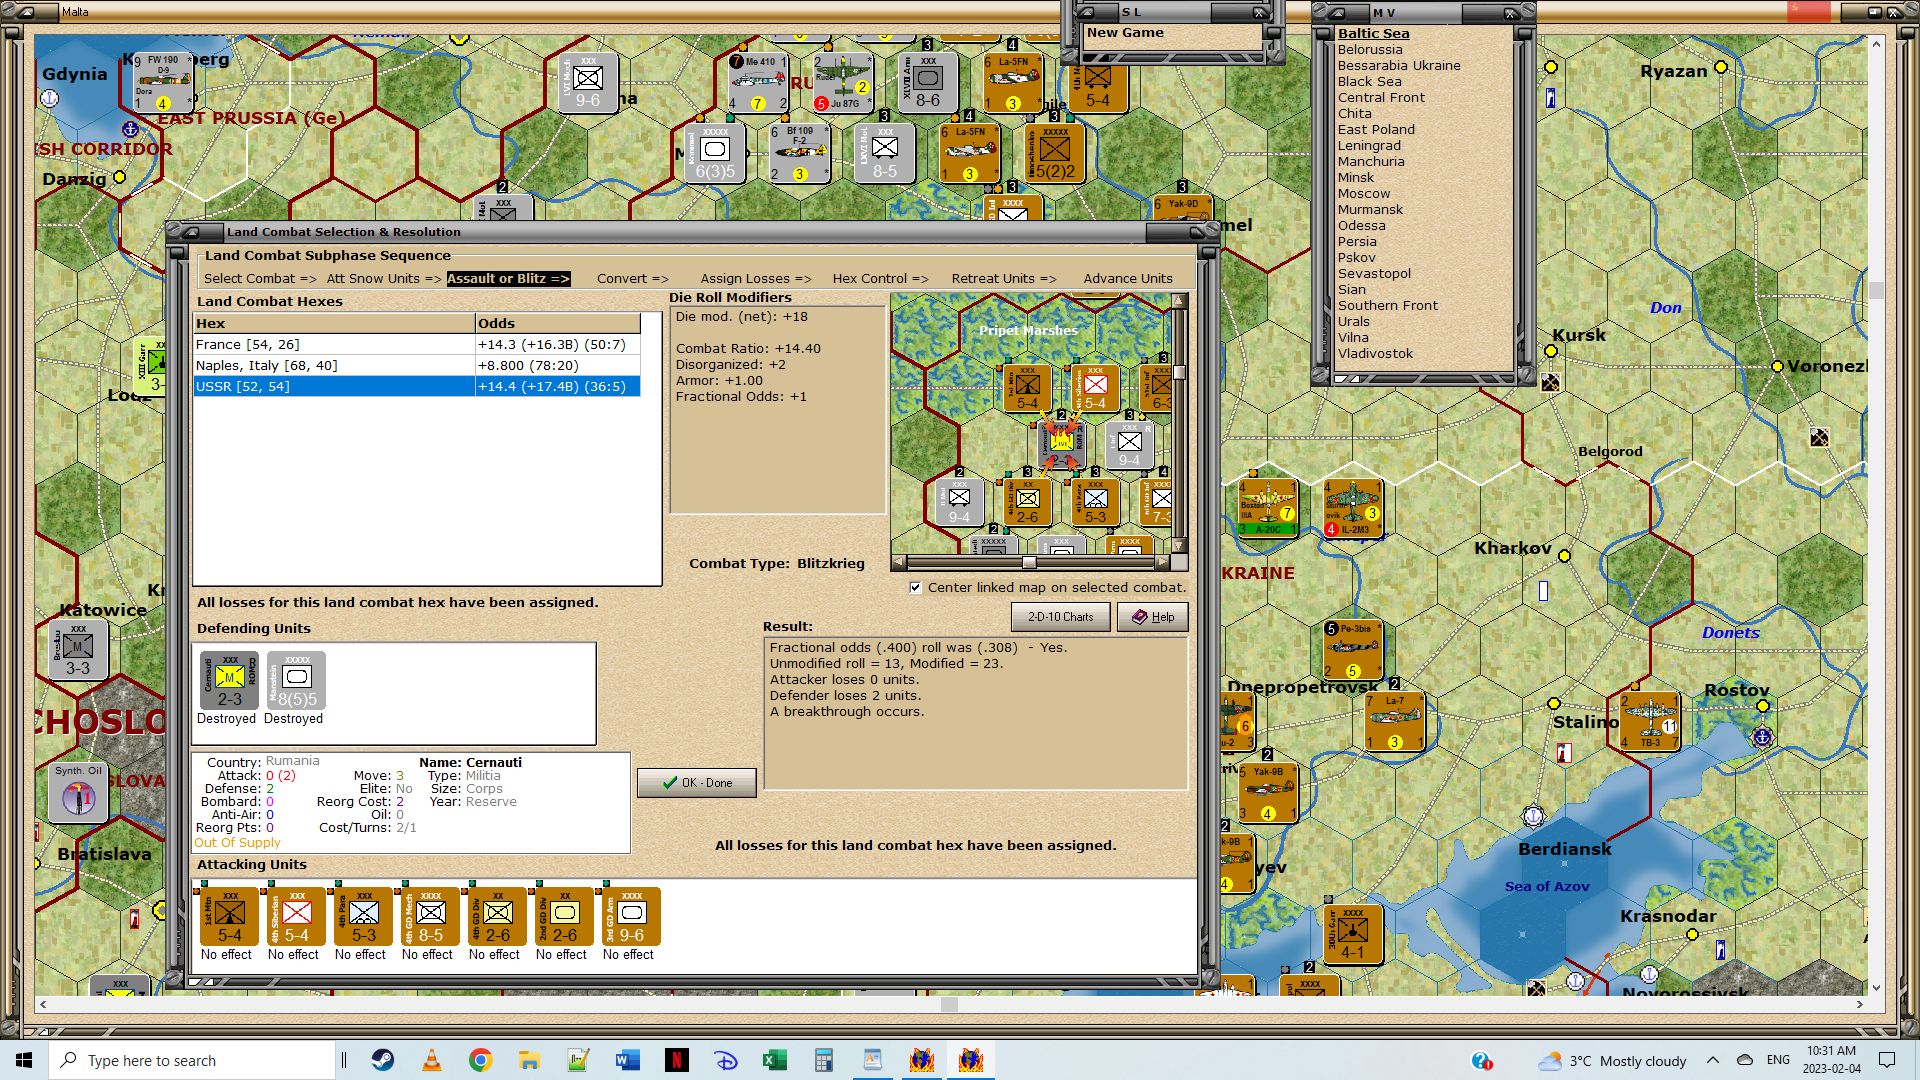Click the Odds column header
Screen dimensions: 1920x1080
(558, 323)
